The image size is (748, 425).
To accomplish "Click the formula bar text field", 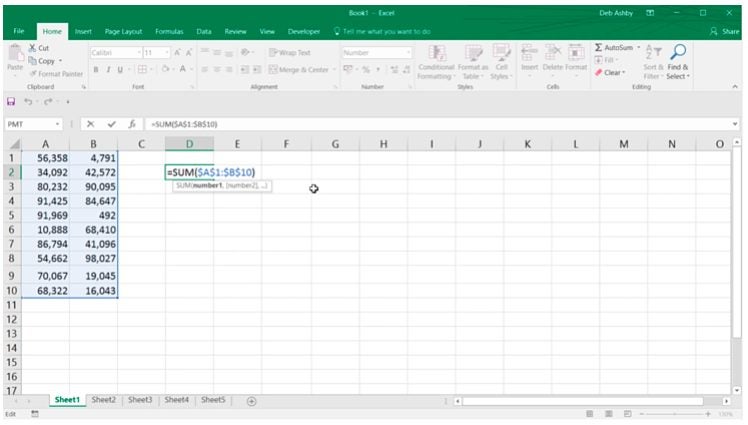I will pyautogui.click(x=436, y=124).
